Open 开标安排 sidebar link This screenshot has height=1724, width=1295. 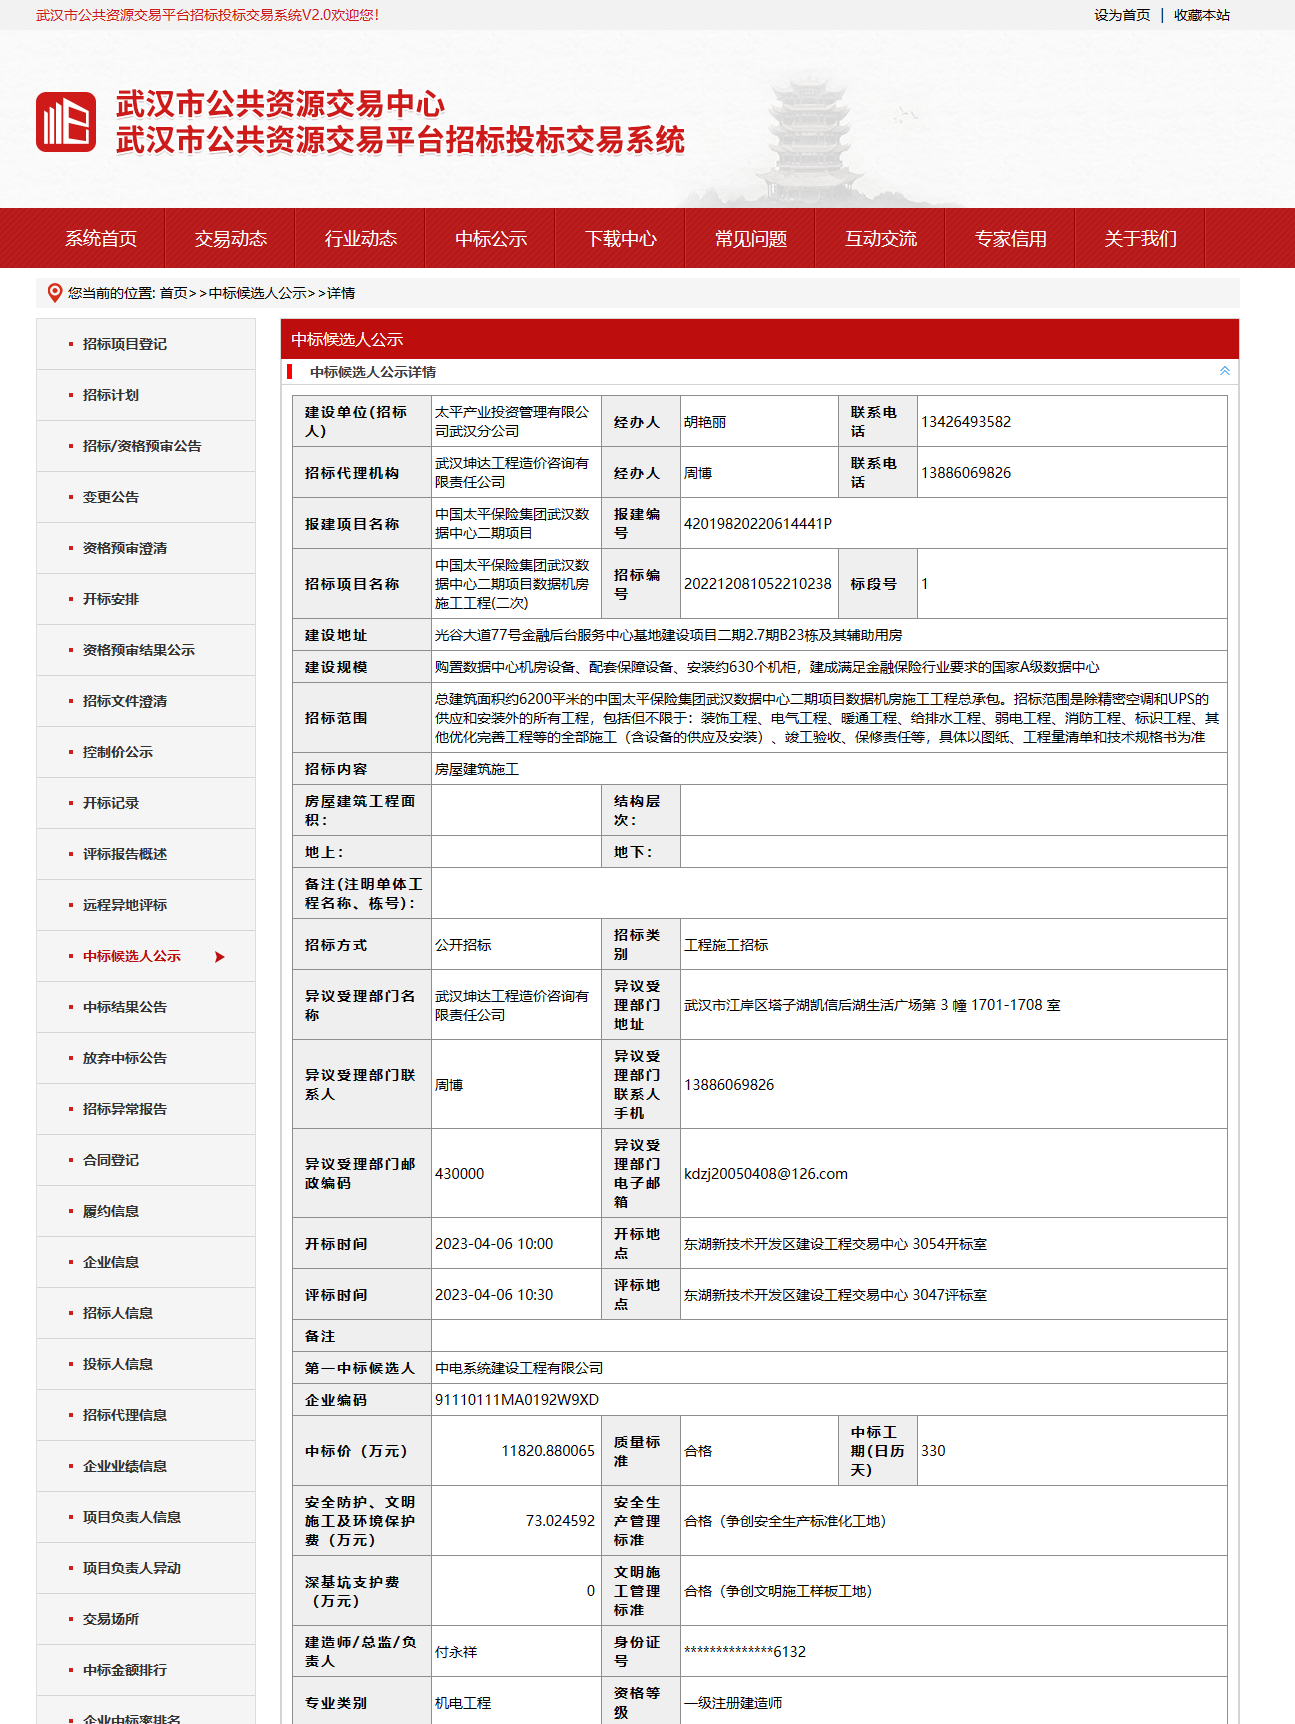pyautogui.click(x=111, y=599)
